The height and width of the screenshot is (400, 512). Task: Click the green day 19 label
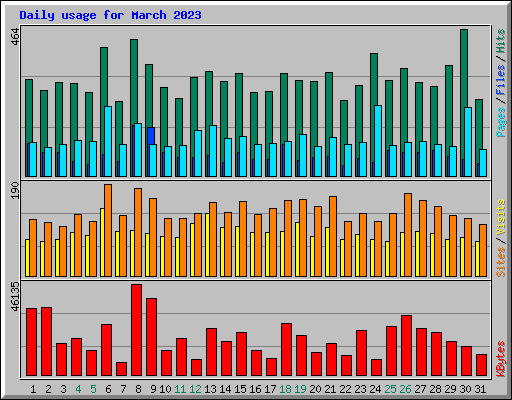300,389
